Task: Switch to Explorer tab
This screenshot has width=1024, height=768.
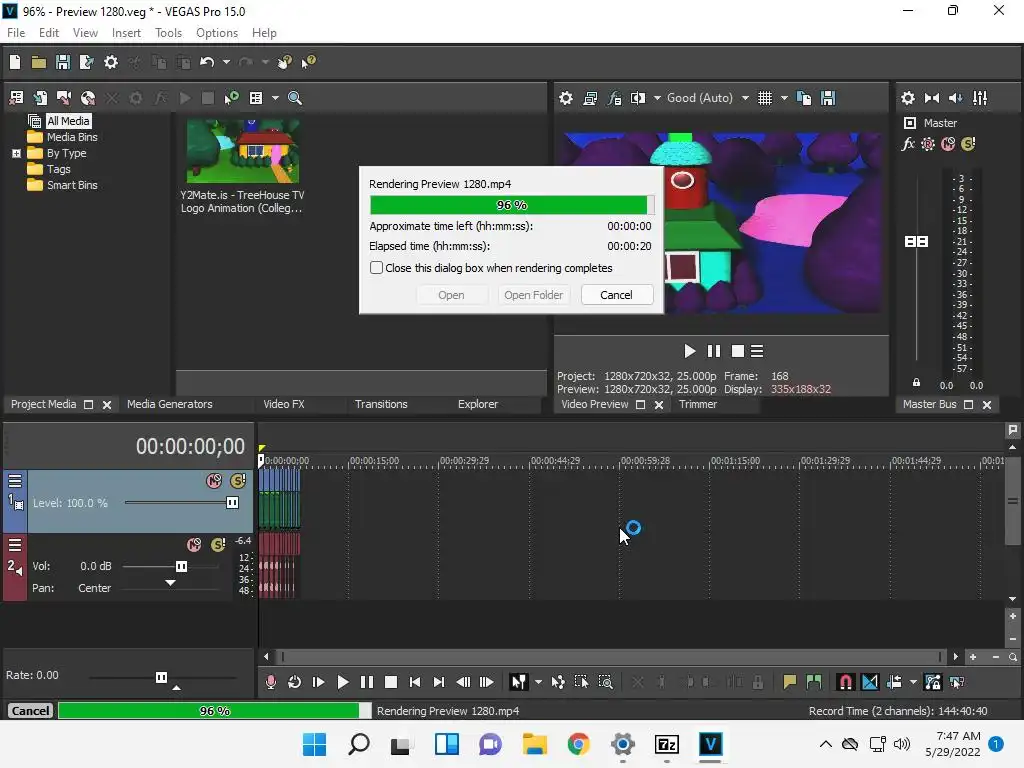Action: [478, 404]
